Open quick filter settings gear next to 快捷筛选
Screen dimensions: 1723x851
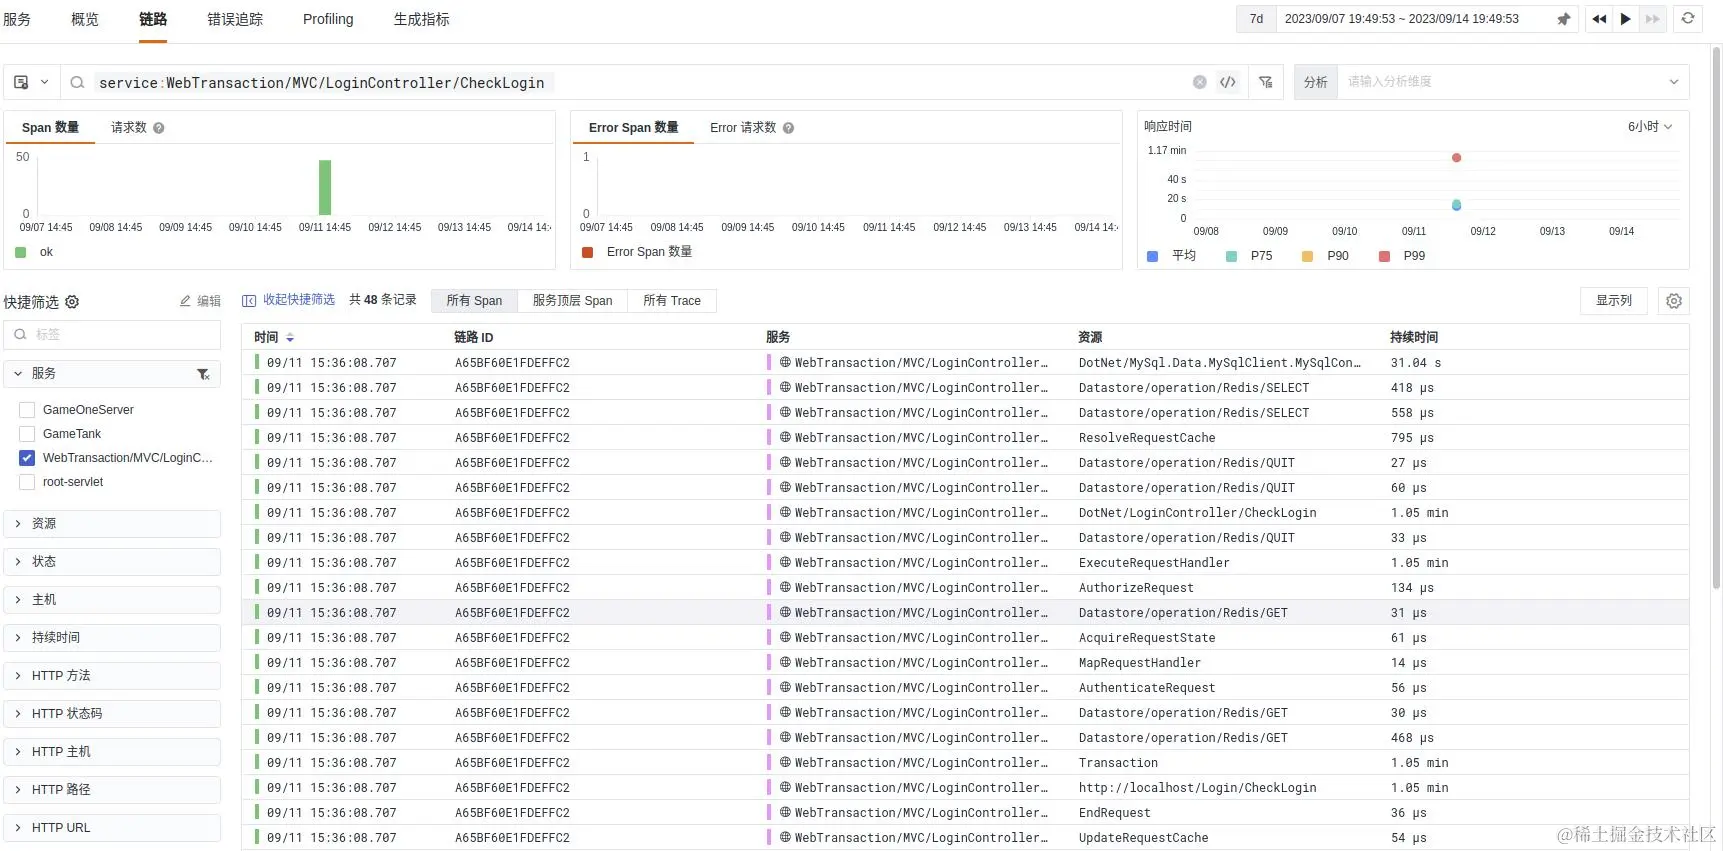(x=72, y=302)
